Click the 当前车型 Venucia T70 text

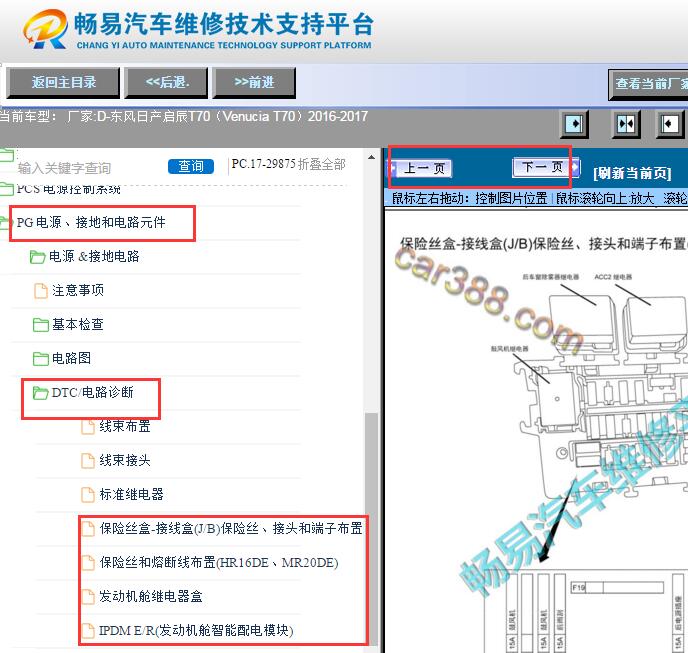pos(184,117)
